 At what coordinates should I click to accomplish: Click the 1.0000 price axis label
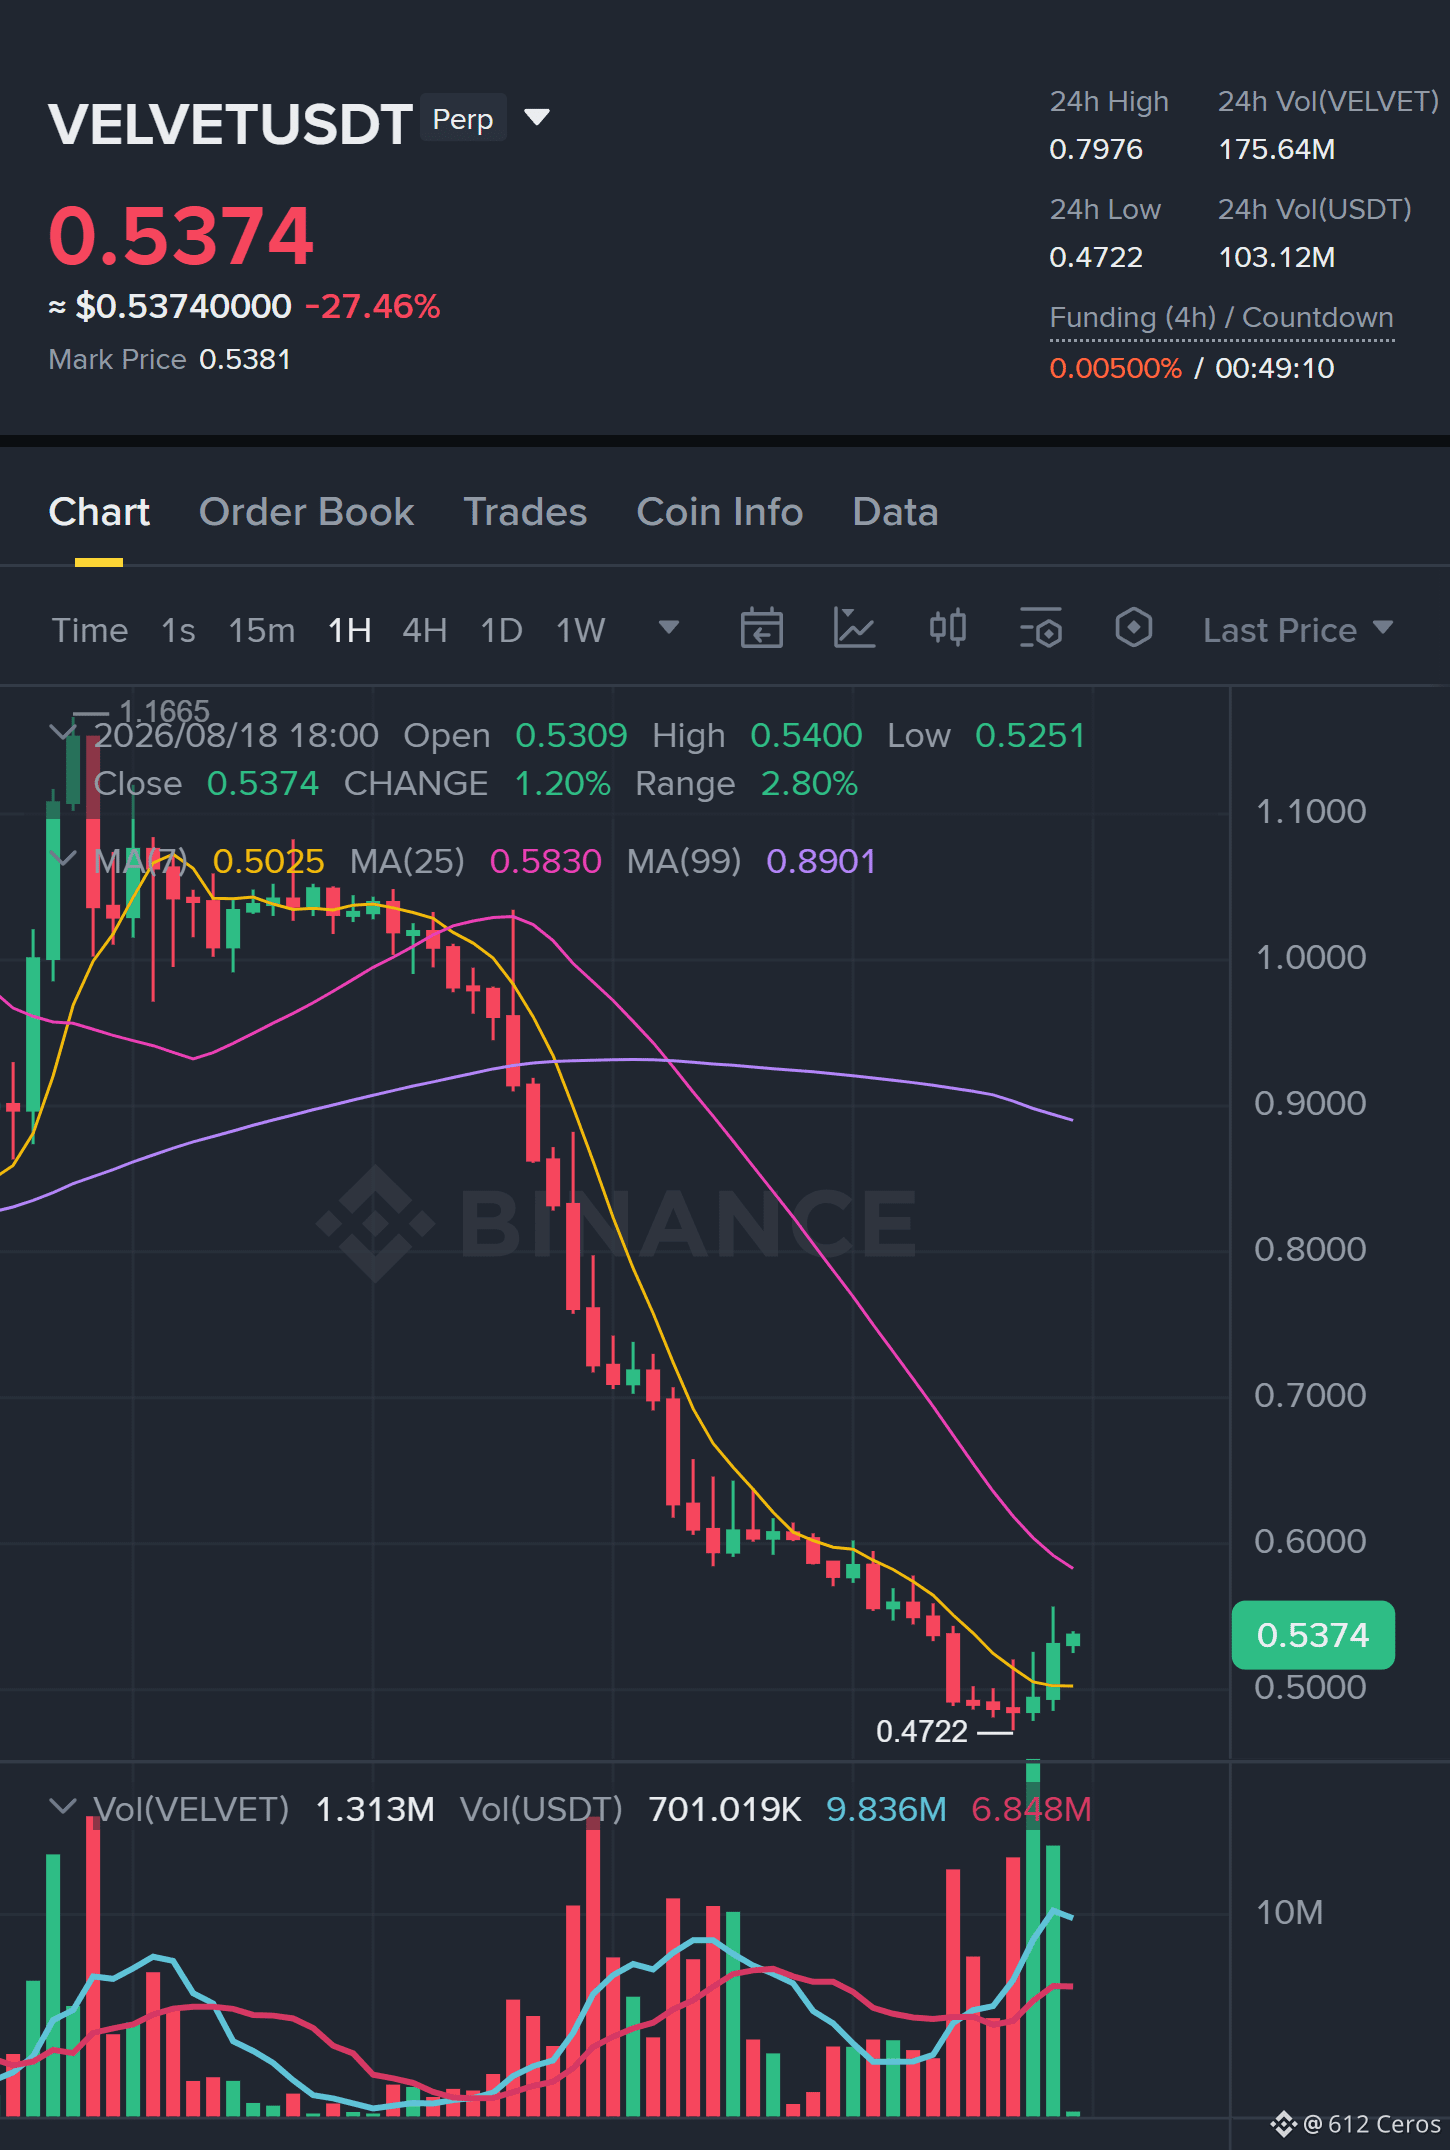(x=1310, y=957)
